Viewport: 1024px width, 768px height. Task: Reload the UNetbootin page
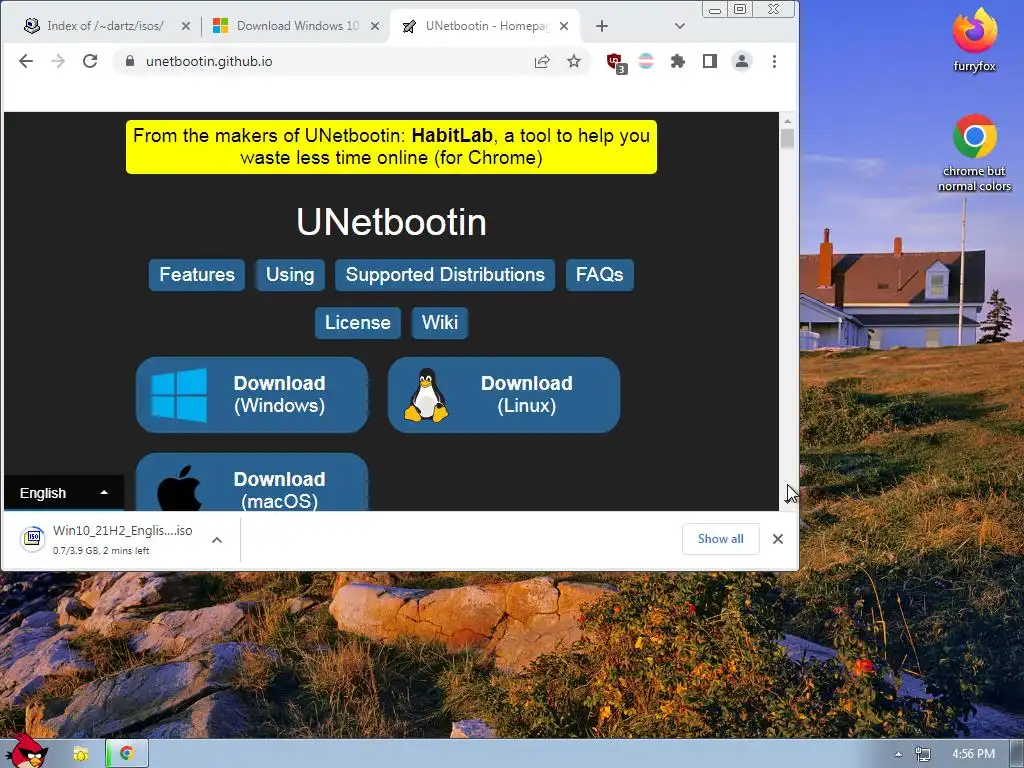click(90, 61)
